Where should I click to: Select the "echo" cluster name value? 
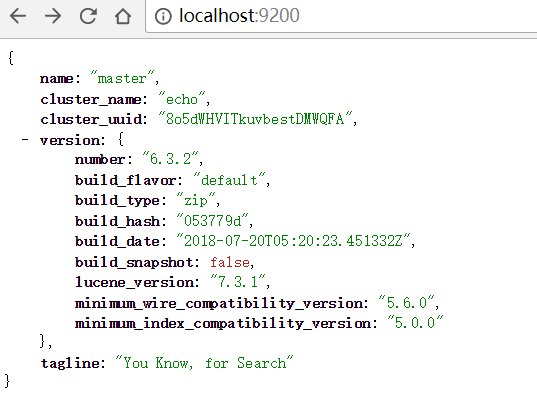pyautogui.click(x=182, y=99)
